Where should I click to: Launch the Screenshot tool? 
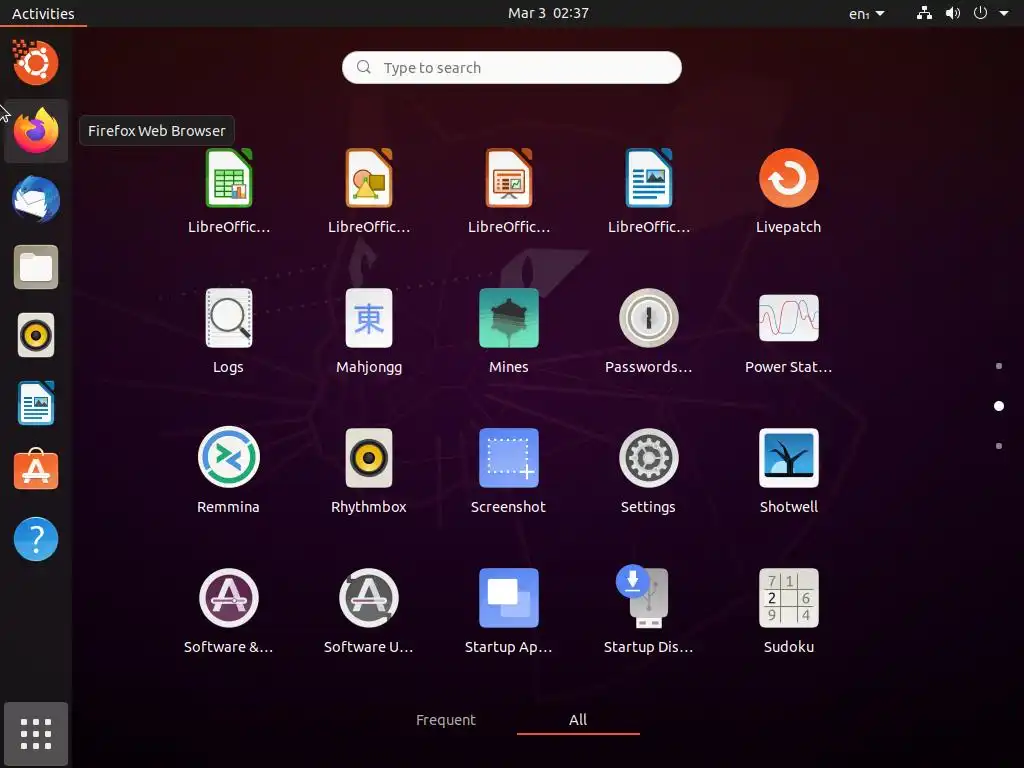click(x=509, y=458)
